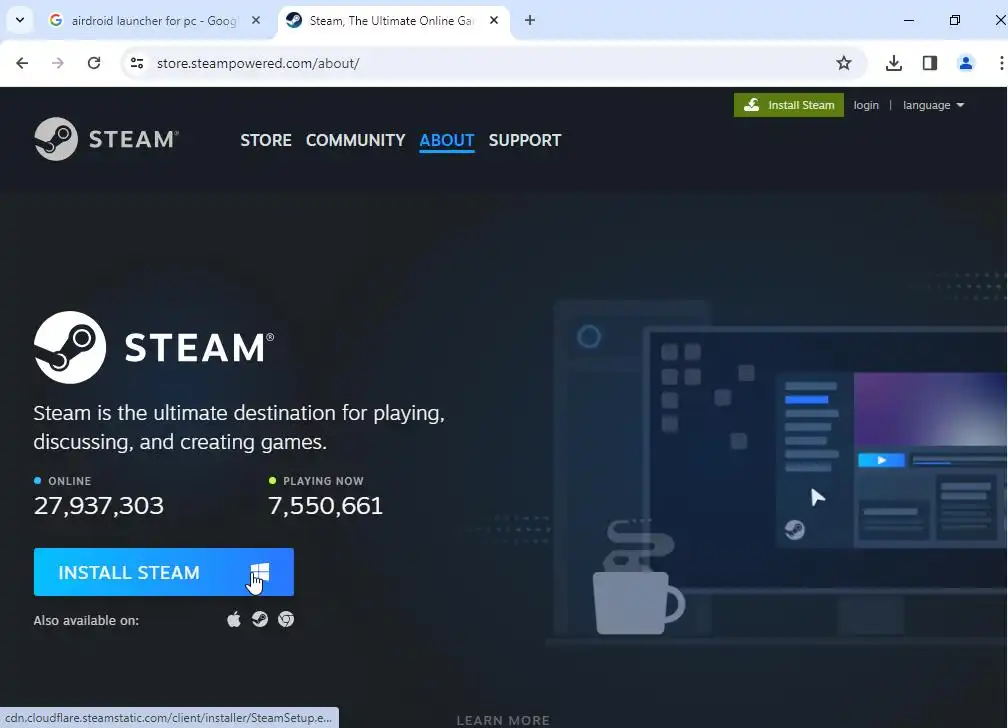Expand the language dropdown
1008x728 pixels.
click(x=933, y=105)
